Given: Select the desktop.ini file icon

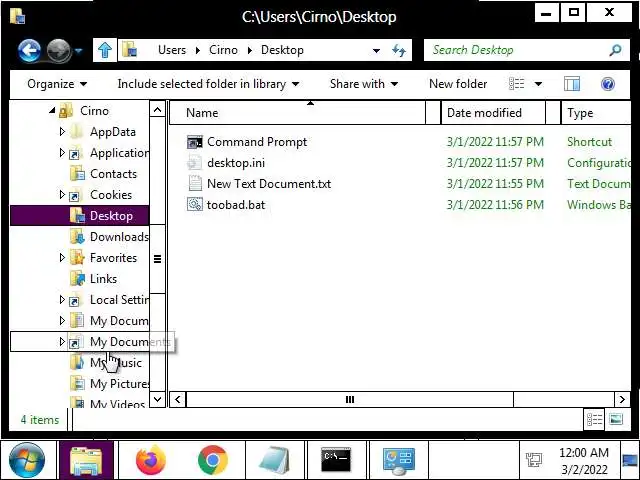Looking at the screenshot, I should click(x=195, y=163).
